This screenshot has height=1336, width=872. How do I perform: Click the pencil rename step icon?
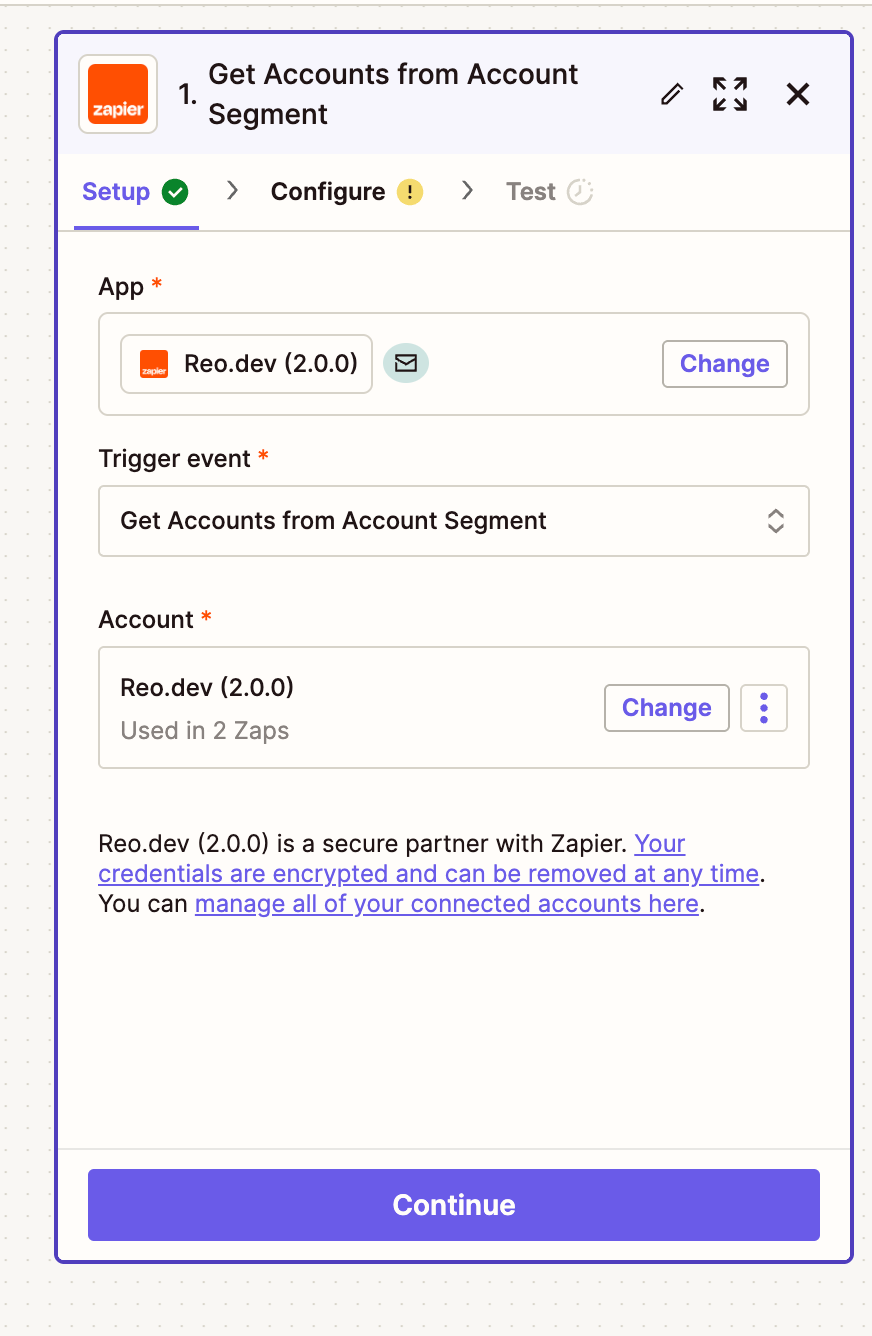(x=672, y=94)
